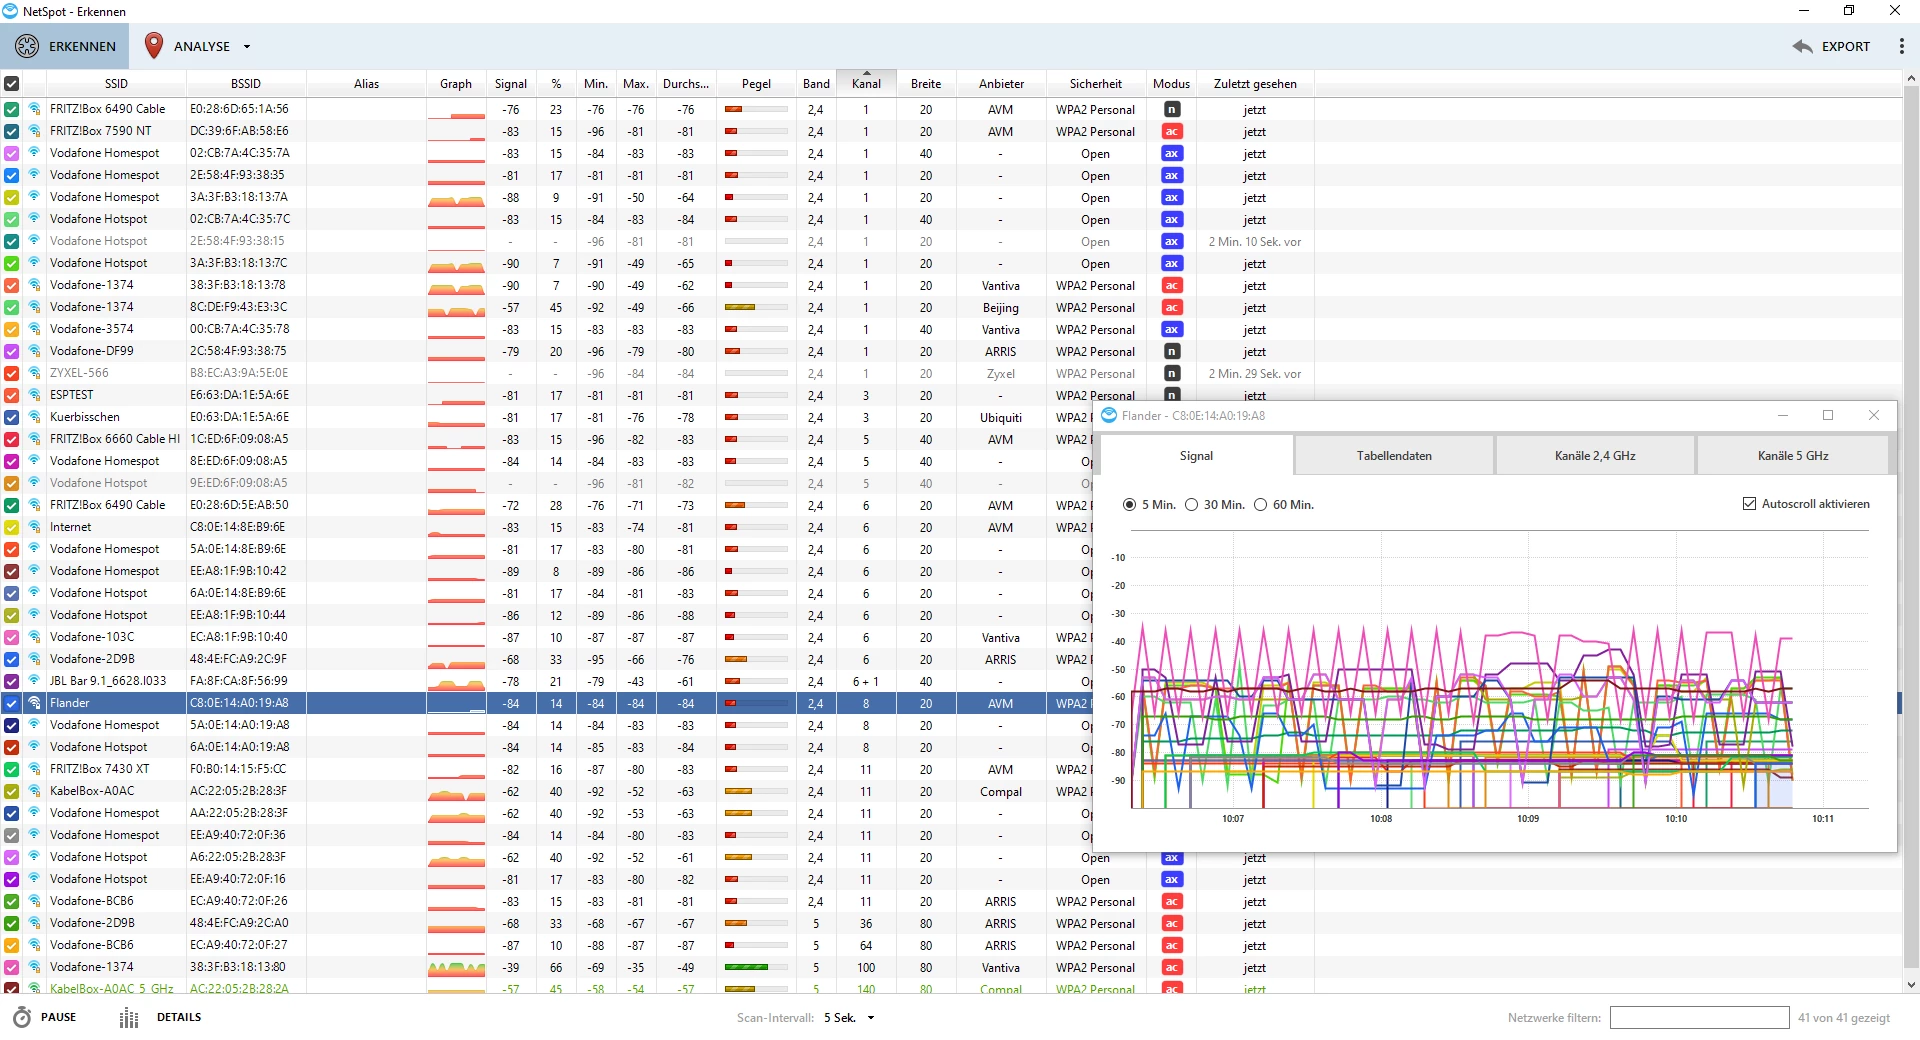This screenshot has height=1040, width=1920.
Task: Click the 'n' mode badge in first row
Action: [1171, 109]
